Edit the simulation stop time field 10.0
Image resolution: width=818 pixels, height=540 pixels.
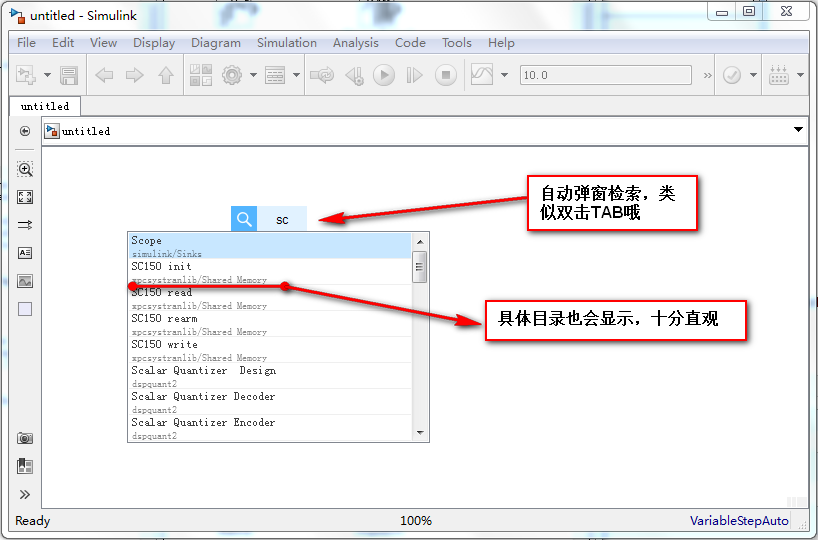(x=606, y=75)
